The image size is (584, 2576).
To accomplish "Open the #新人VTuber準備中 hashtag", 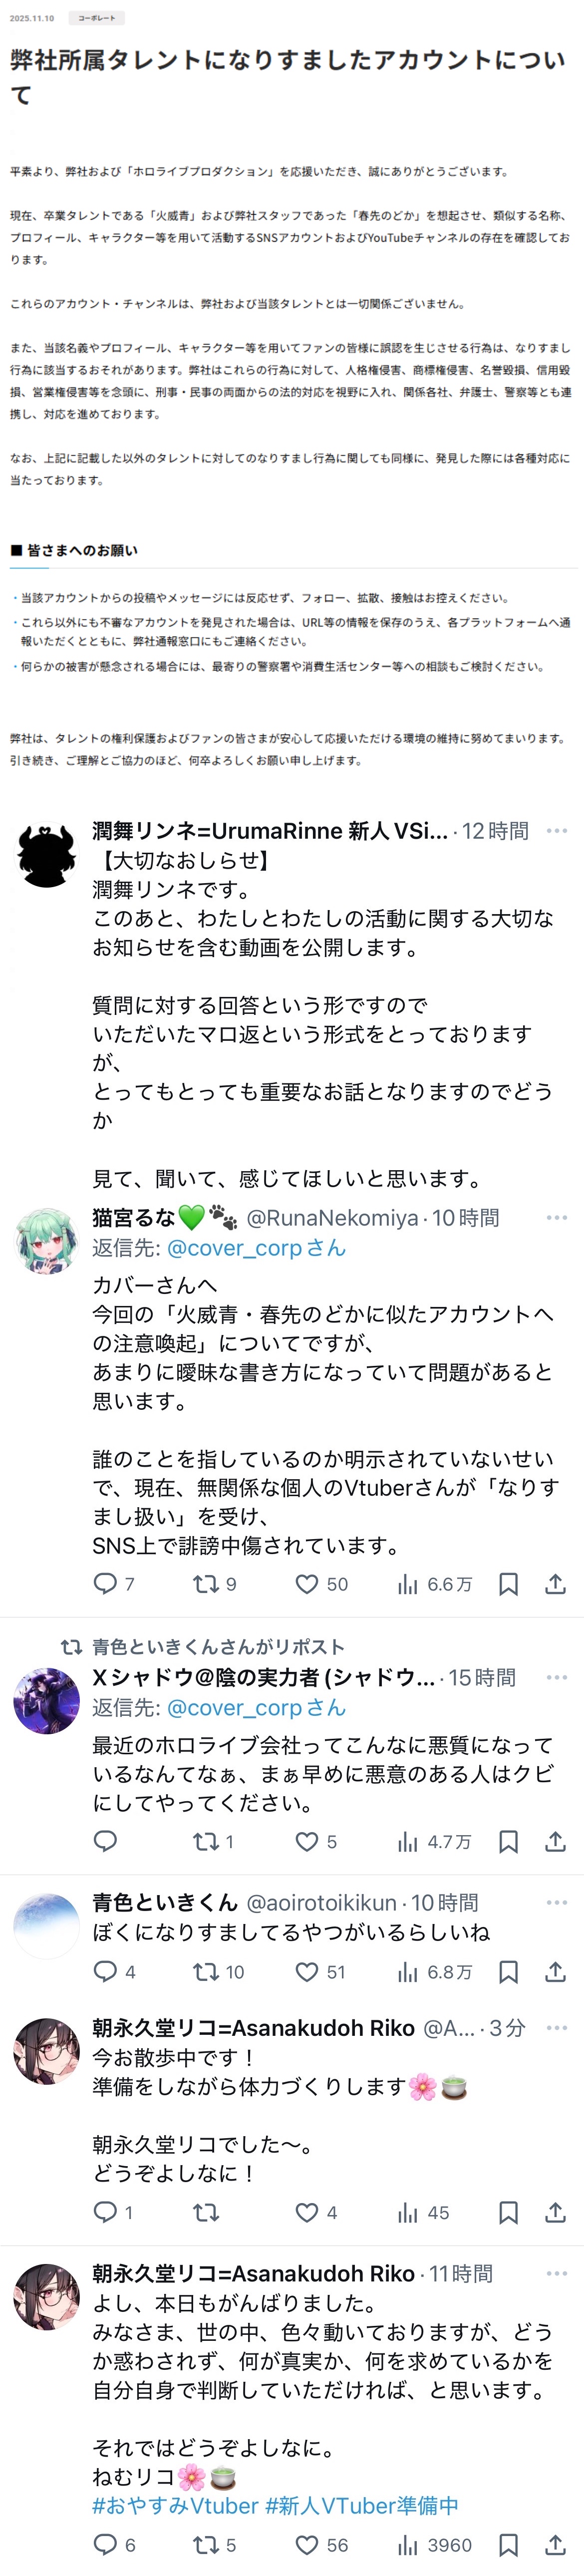I will tap(361, 2506).
